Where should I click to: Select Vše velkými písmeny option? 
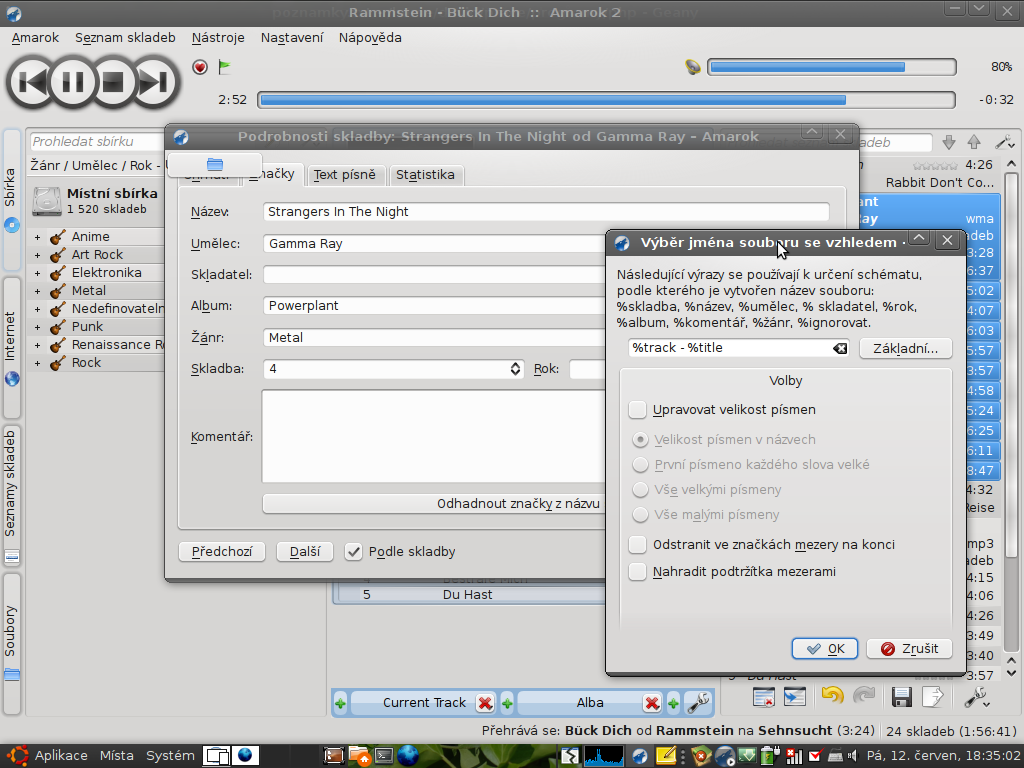(x=641, y=490)
